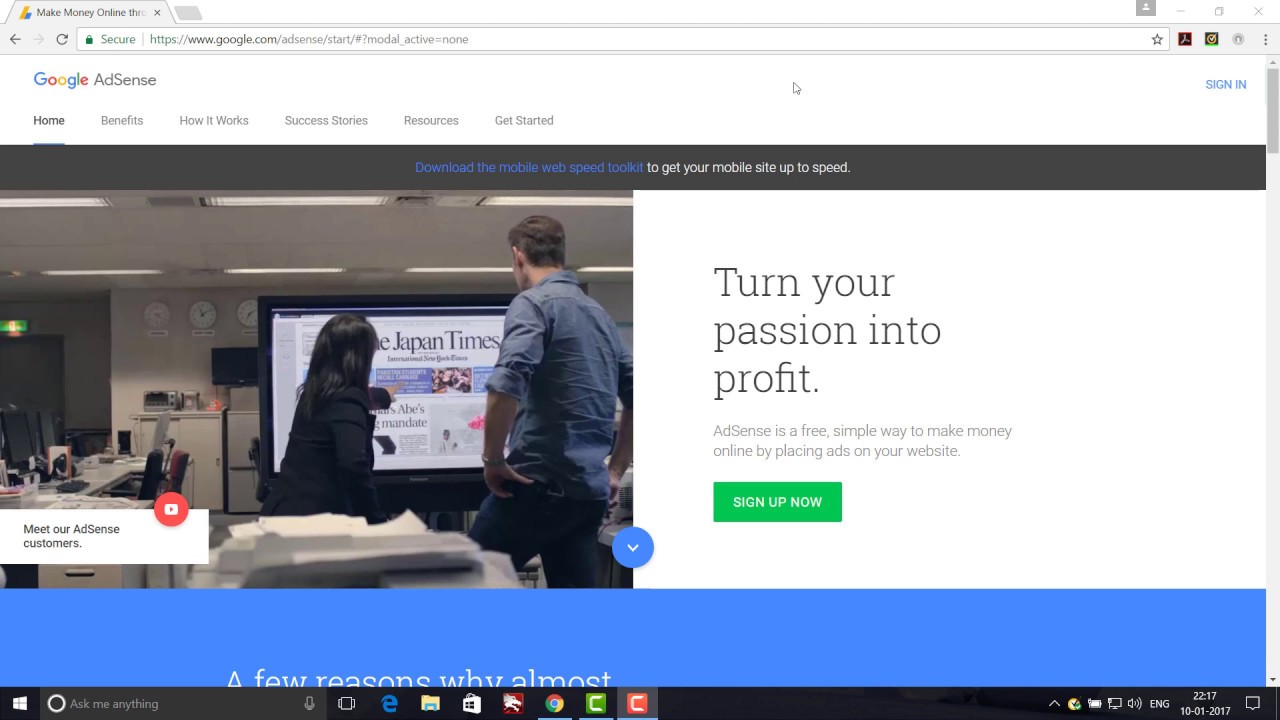Screen dimensions: 1280x720
Task: Reload the page with the refresh icon
Action: coord(62,39)
